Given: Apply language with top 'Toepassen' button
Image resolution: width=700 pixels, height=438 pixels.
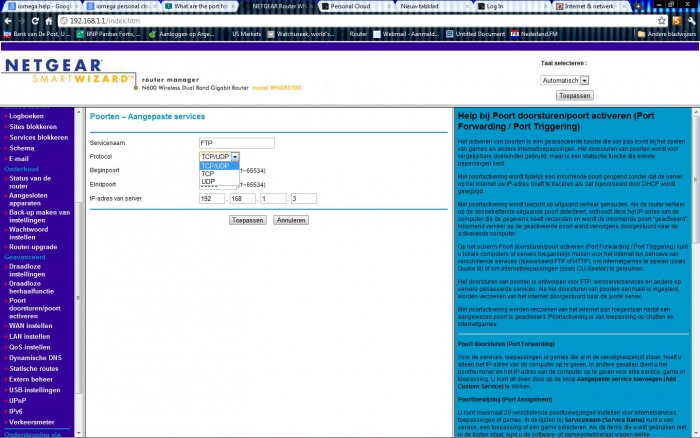Looking at the screenshot, I should [575, 96].
